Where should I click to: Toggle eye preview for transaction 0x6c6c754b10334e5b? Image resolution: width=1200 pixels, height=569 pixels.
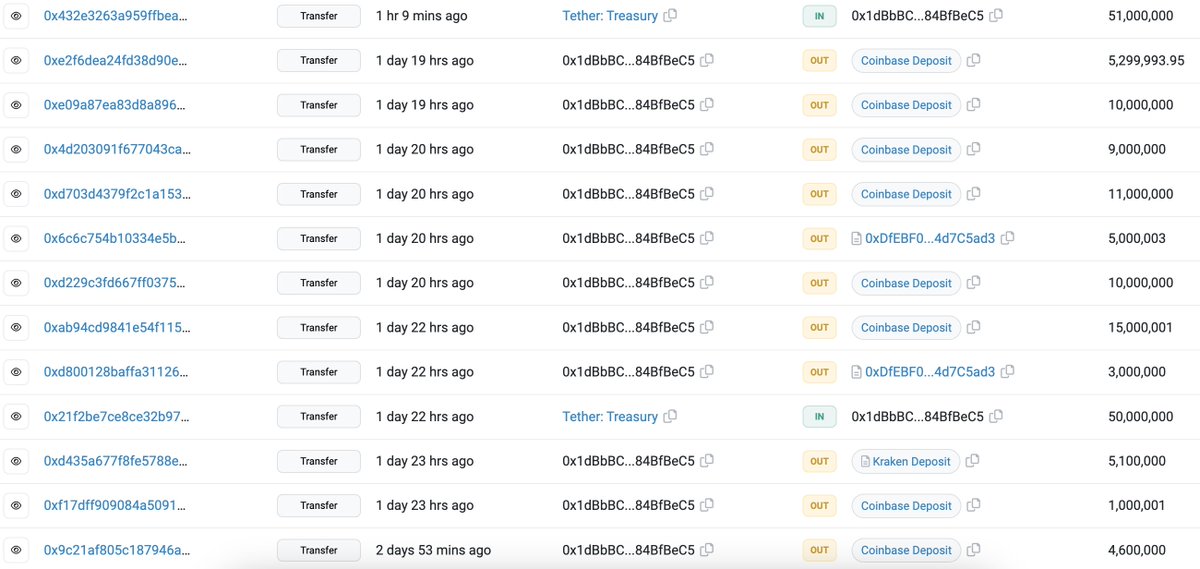16,238
